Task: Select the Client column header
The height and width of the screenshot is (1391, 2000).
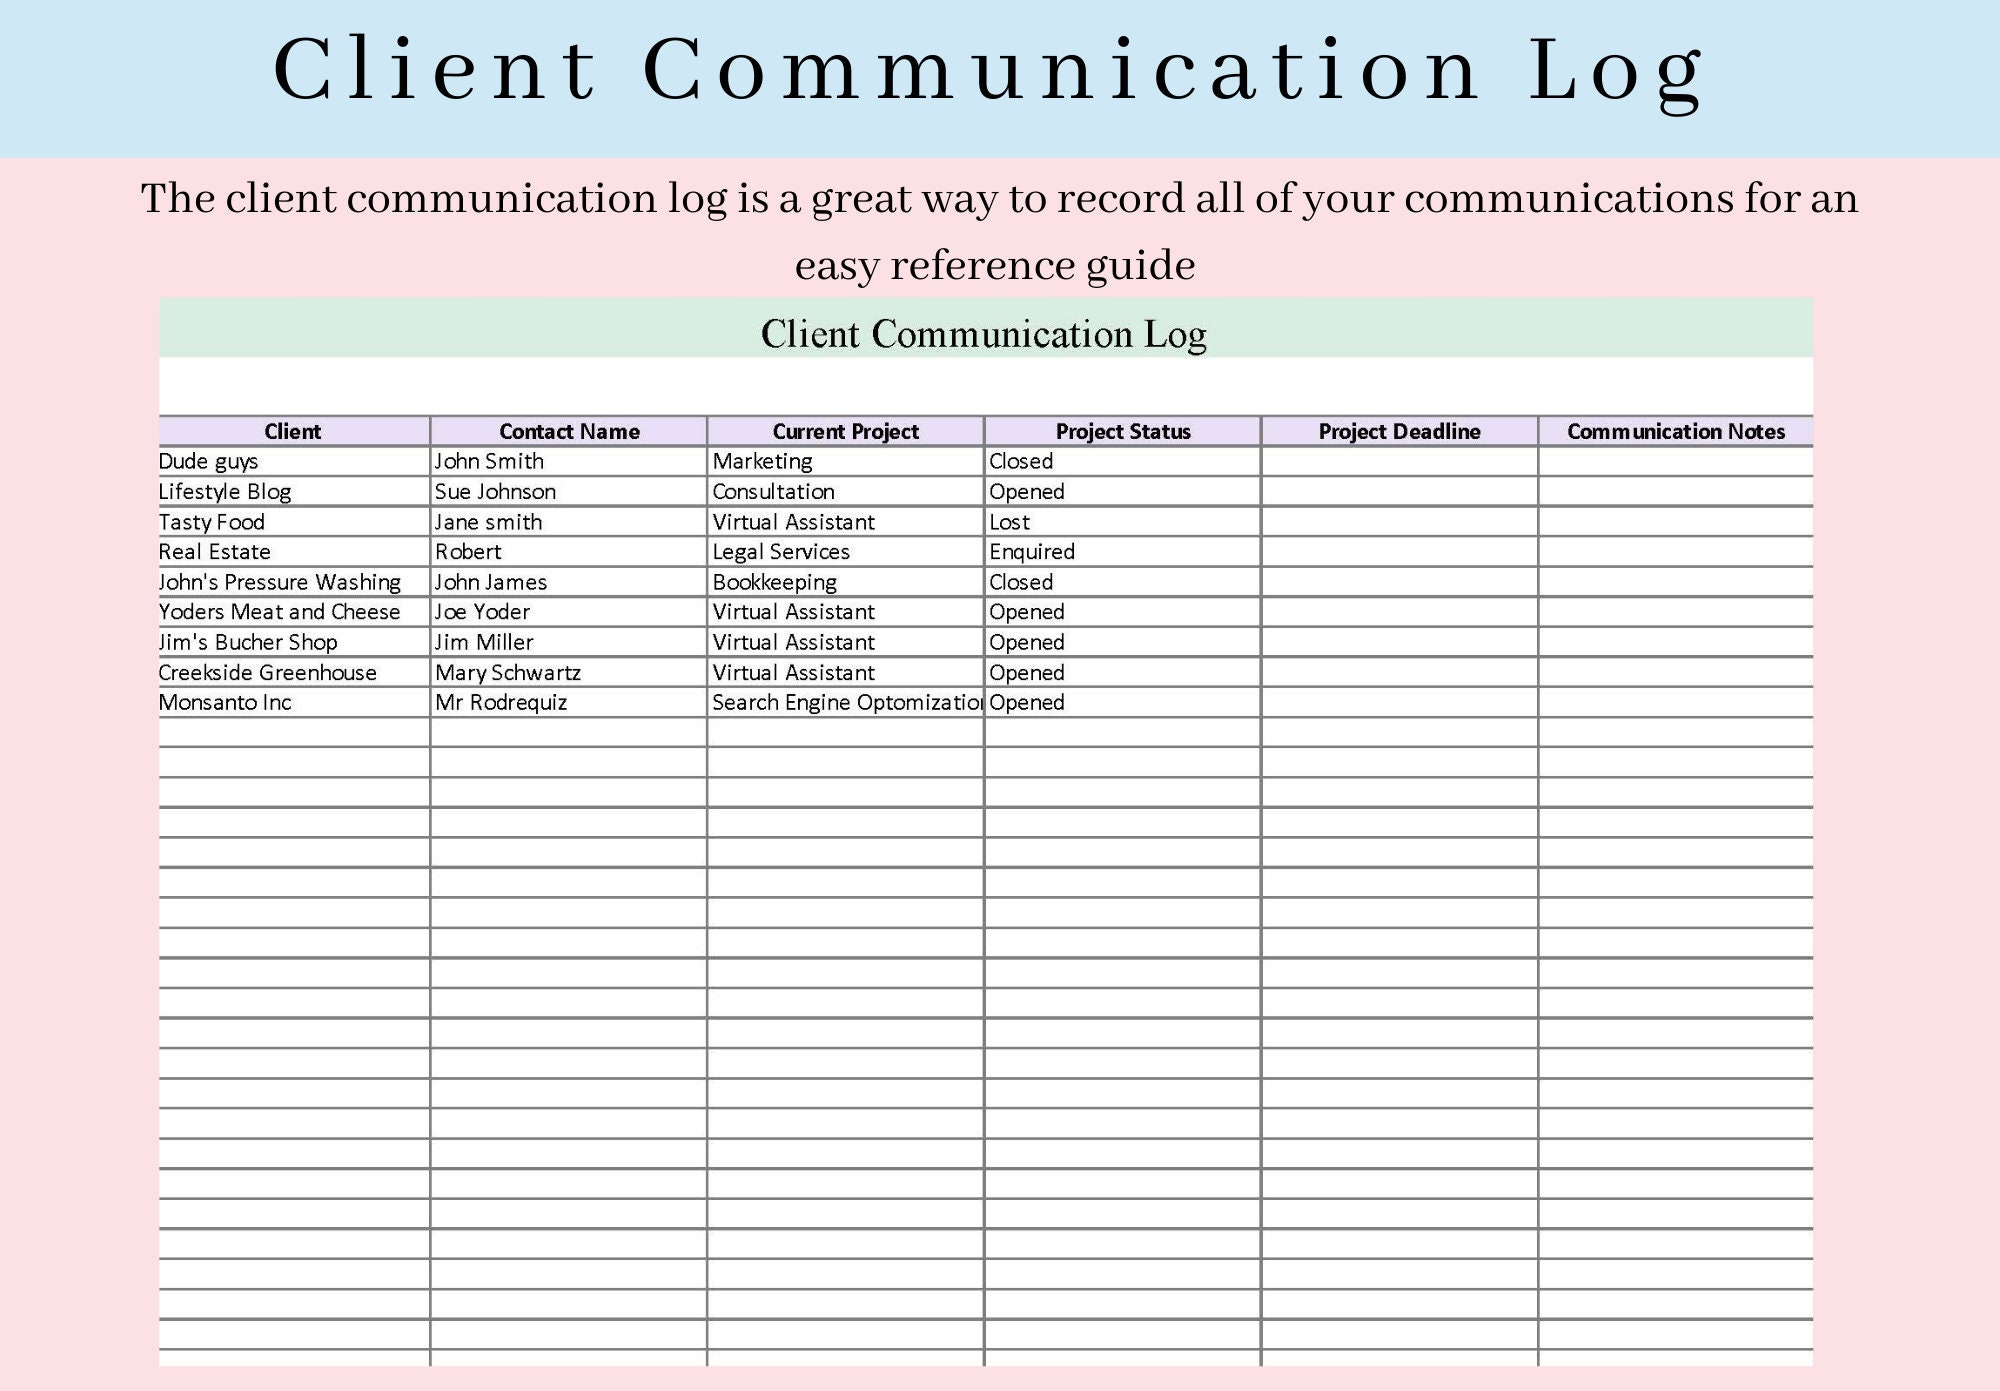Action: pos(293,430)
